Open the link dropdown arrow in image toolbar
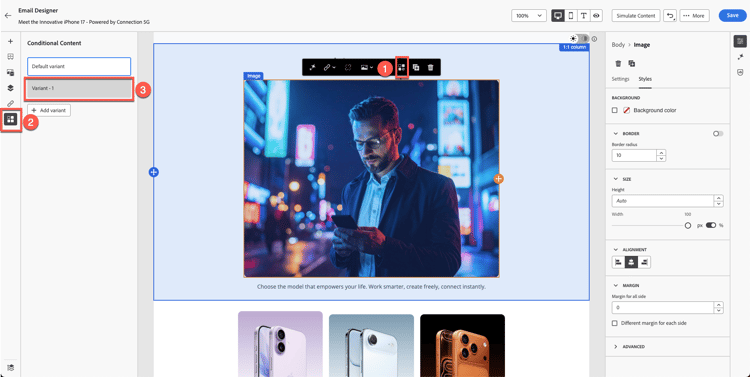The height and width of the screenshot is (377, 750). [333, 68]
